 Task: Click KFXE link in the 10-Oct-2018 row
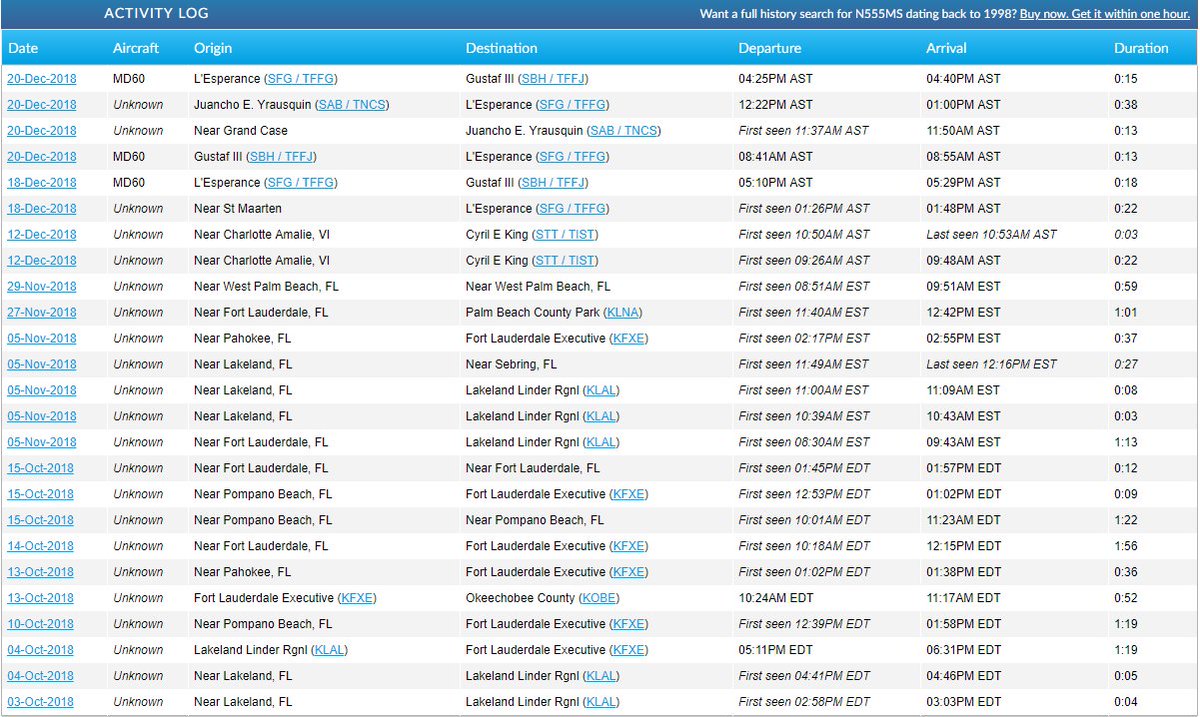pos(629,625)
